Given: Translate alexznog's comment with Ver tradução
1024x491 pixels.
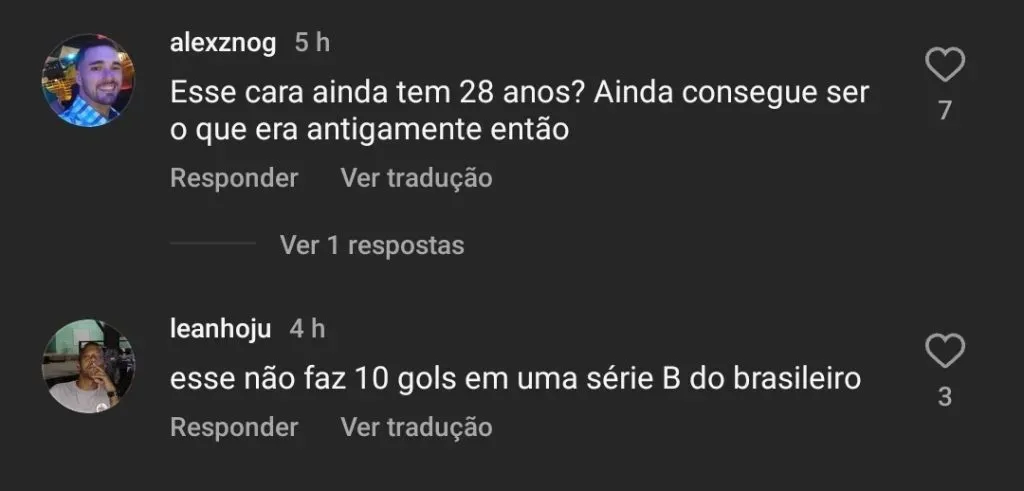Looking at the screenshot, I should pos(416,178).
